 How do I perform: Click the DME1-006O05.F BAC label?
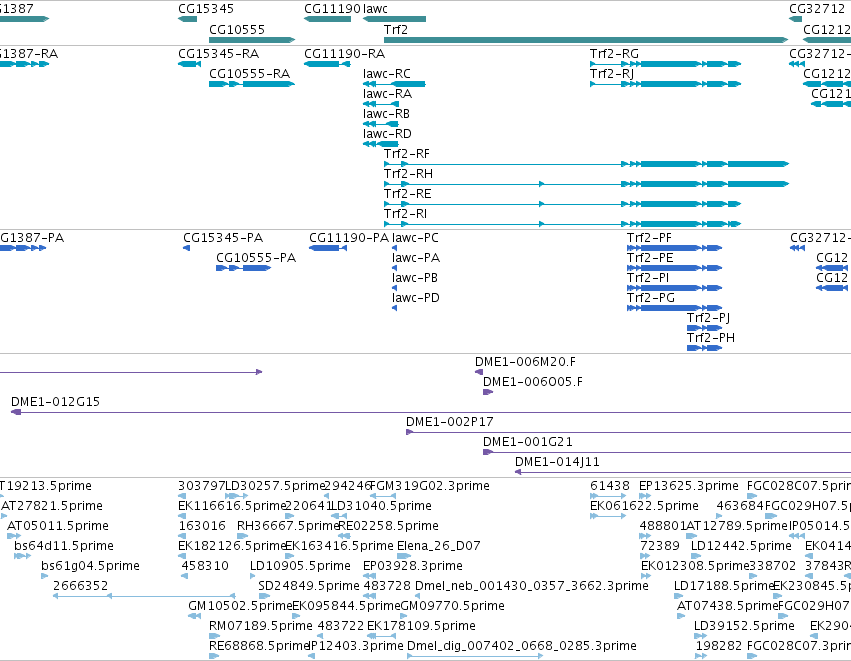[532, 382]
